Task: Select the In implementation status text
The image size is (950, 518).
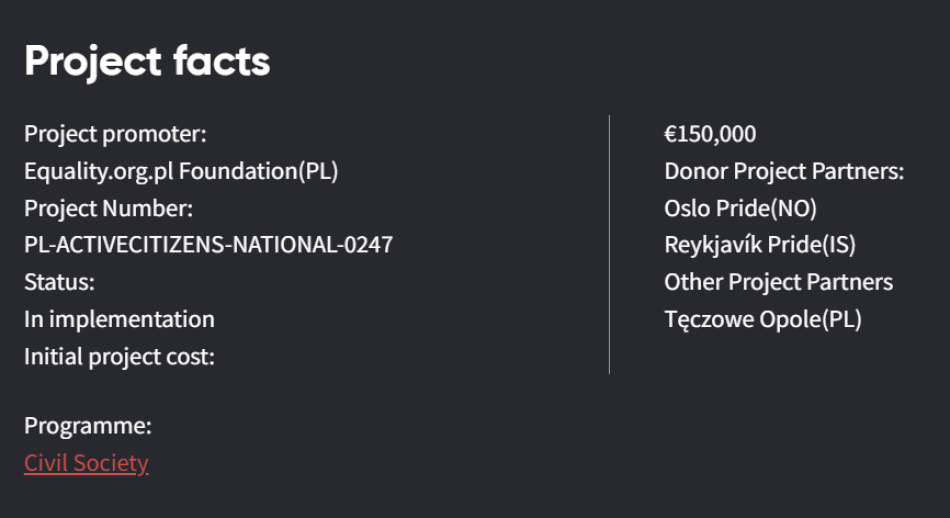Action: 119,319
